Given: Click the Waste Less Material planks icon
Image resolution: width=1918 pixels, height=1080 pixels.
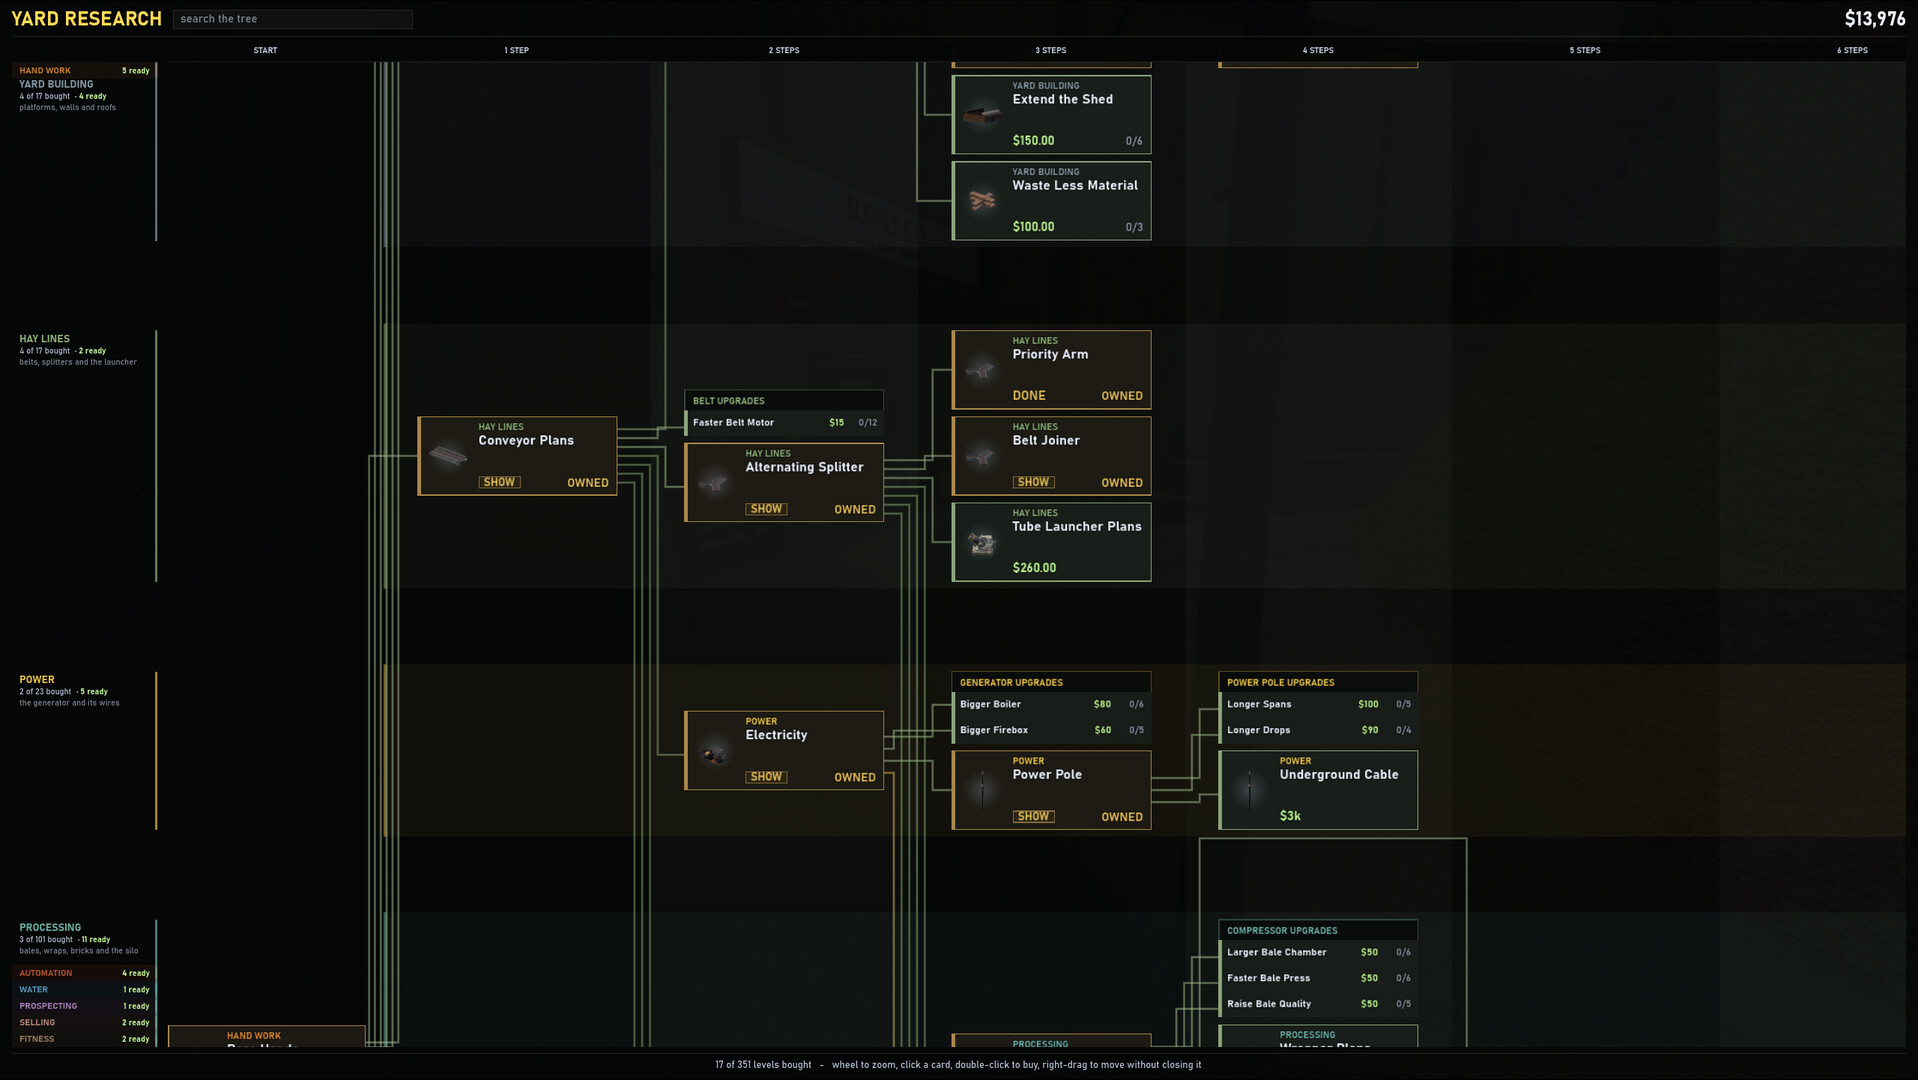Looking at the screenshot, I should [982, 201].
